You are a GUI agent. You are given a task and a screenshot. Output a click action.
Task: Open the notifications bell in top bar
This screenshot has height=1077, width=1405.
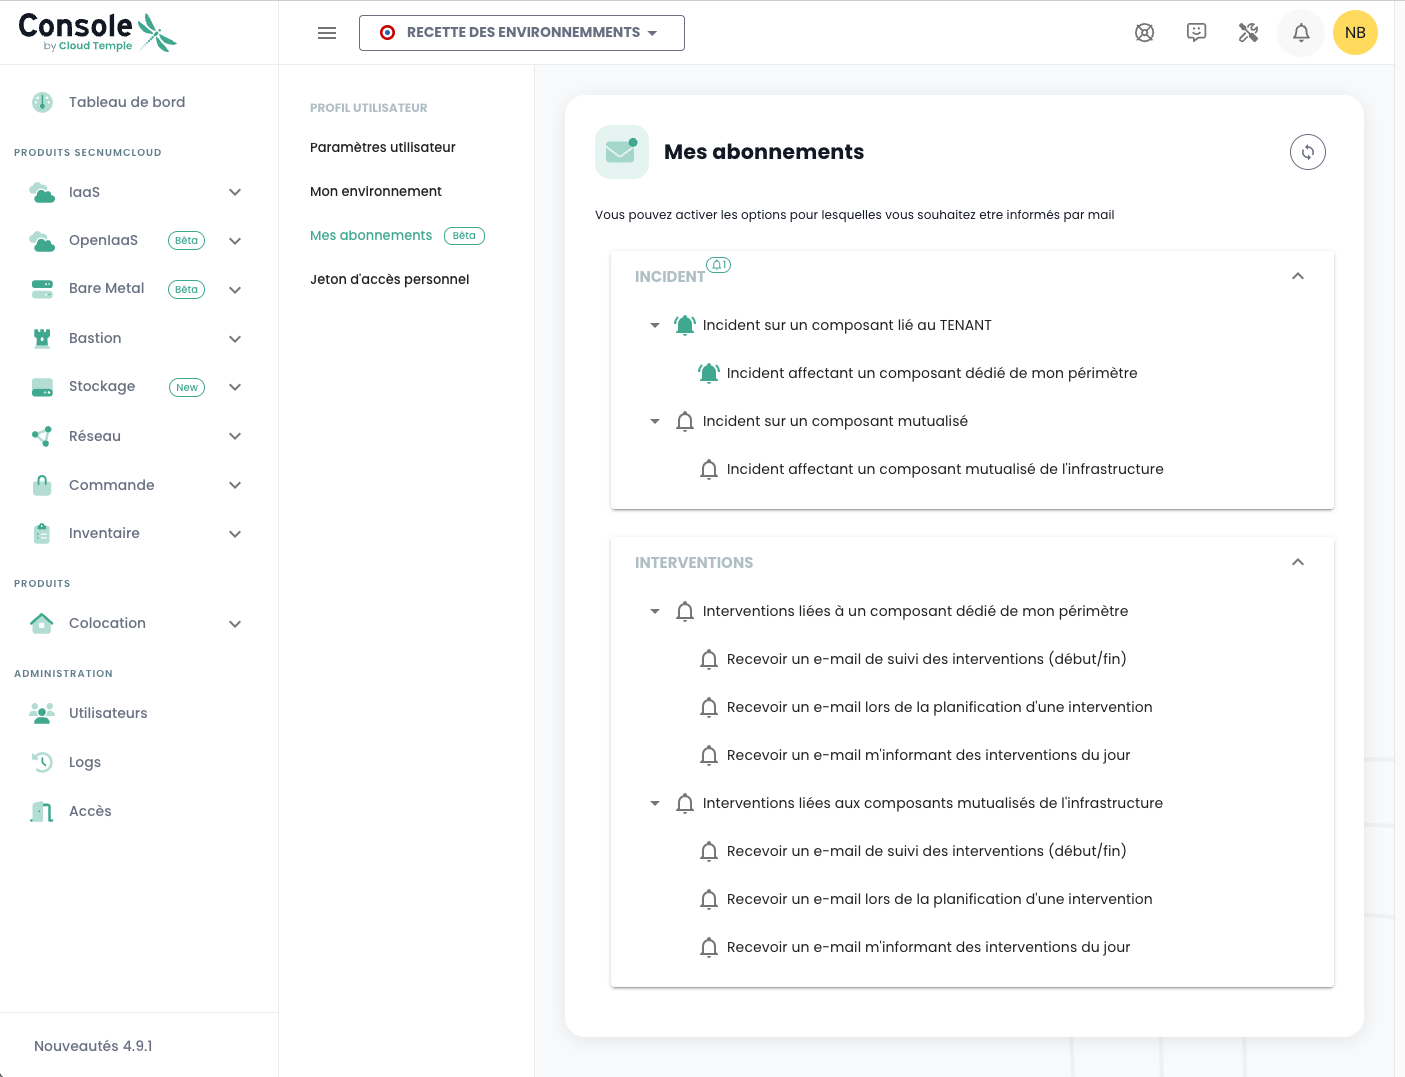pos(1300,33)
